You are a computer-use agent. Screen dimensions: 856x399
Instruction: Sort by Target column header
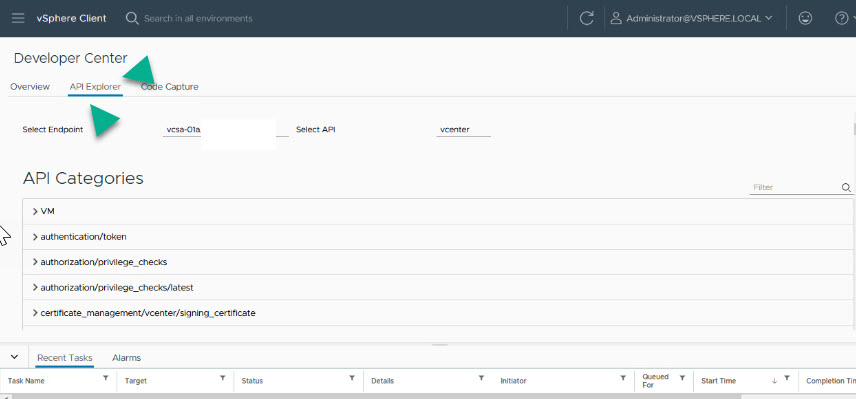click(135, 381)
